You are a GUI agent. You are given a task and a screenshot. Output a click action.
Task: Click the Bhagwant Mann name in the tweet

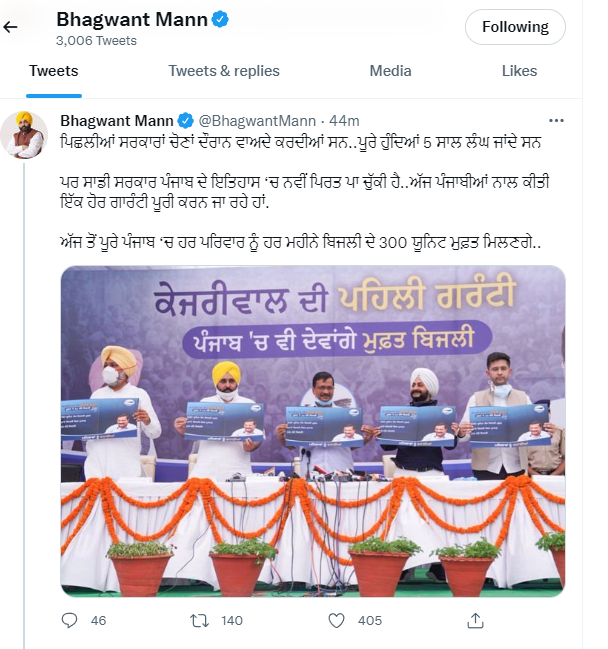[117, 121]
